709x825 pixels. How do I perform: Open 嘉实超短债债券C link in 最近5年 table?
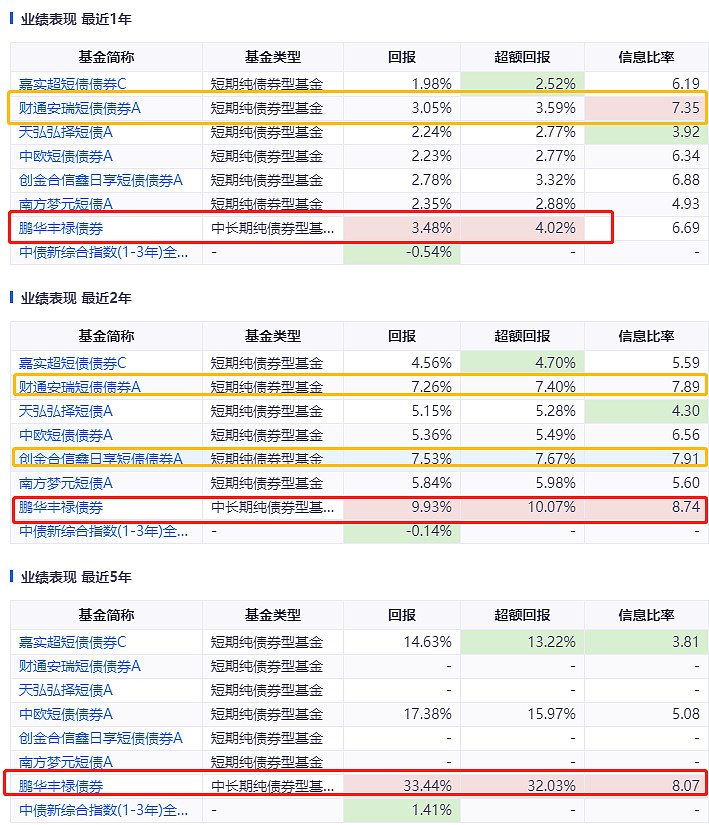[73, 642]
